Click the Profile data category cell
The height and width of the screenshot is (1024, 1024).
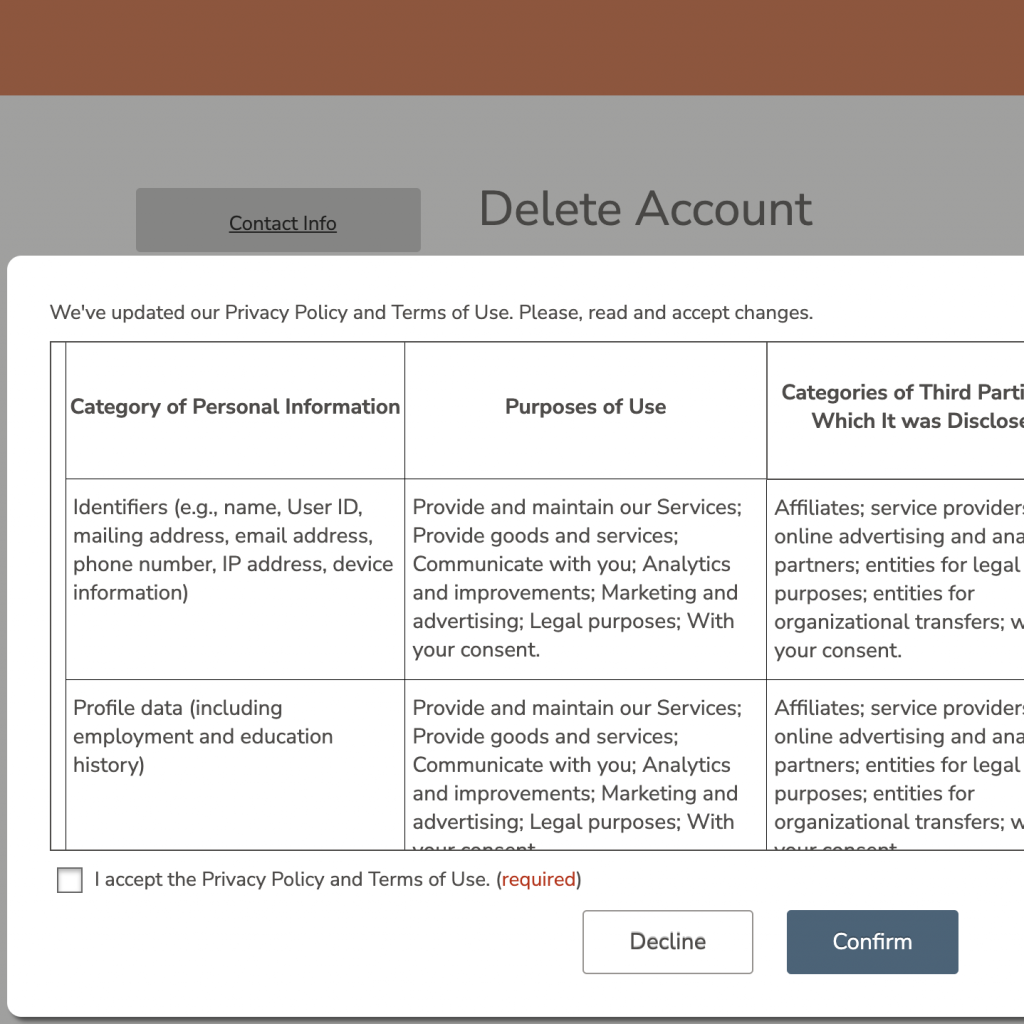click(203, 737)
